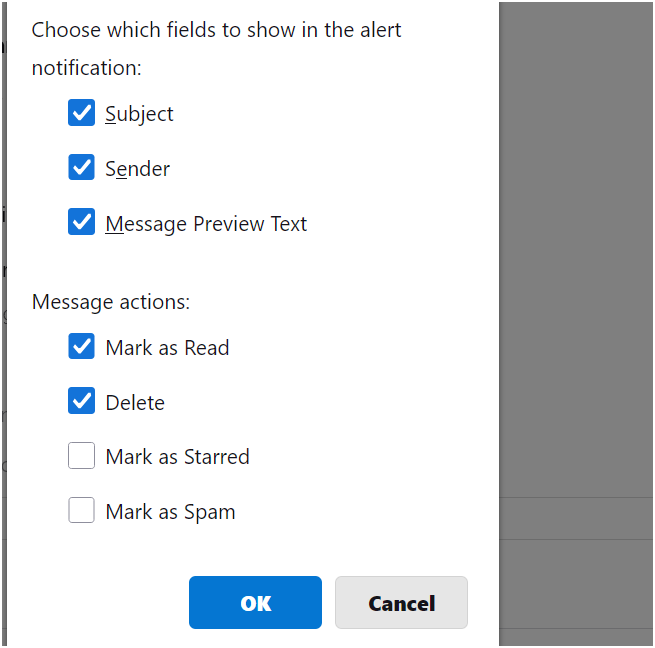Click the Message actions heading
The width and height of the screenshot is (655, 648).
(x=111, y=301)
